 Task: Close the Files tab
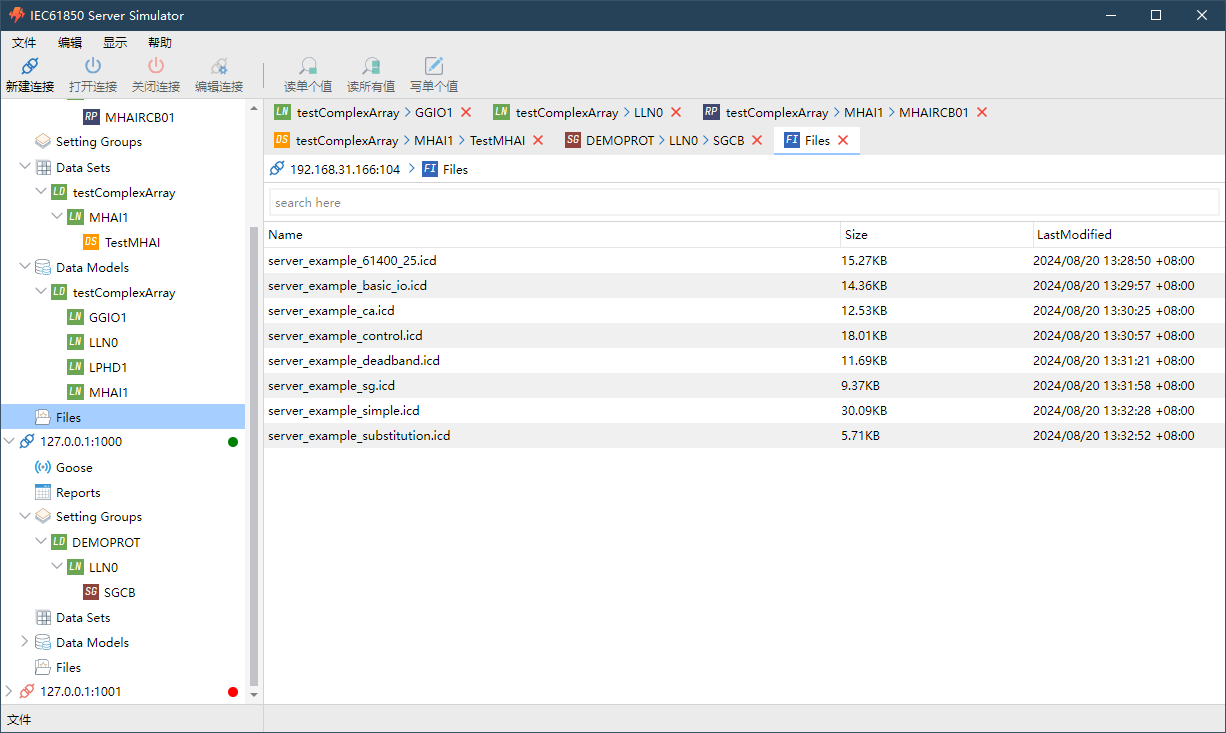(x=843, y=141)
